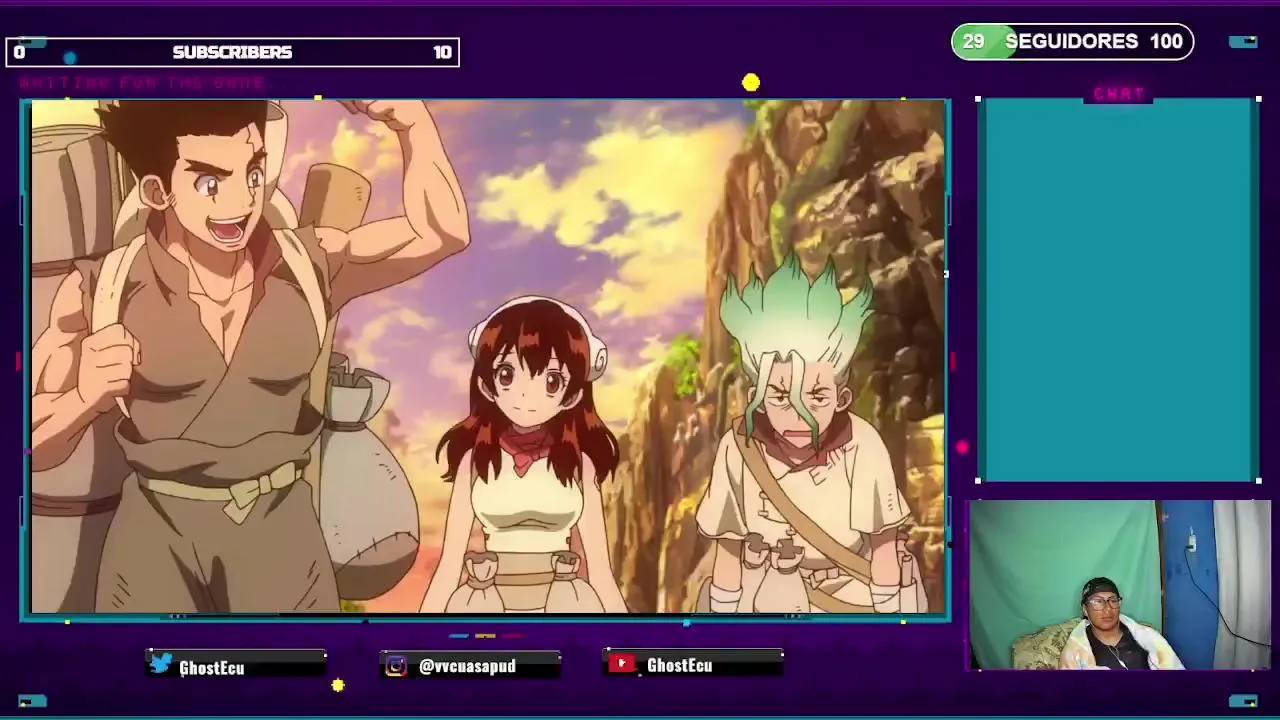Select the YouTube GhostEcu channel name
This screenshot has height=720, width=1280.
[x=679, y=665]
